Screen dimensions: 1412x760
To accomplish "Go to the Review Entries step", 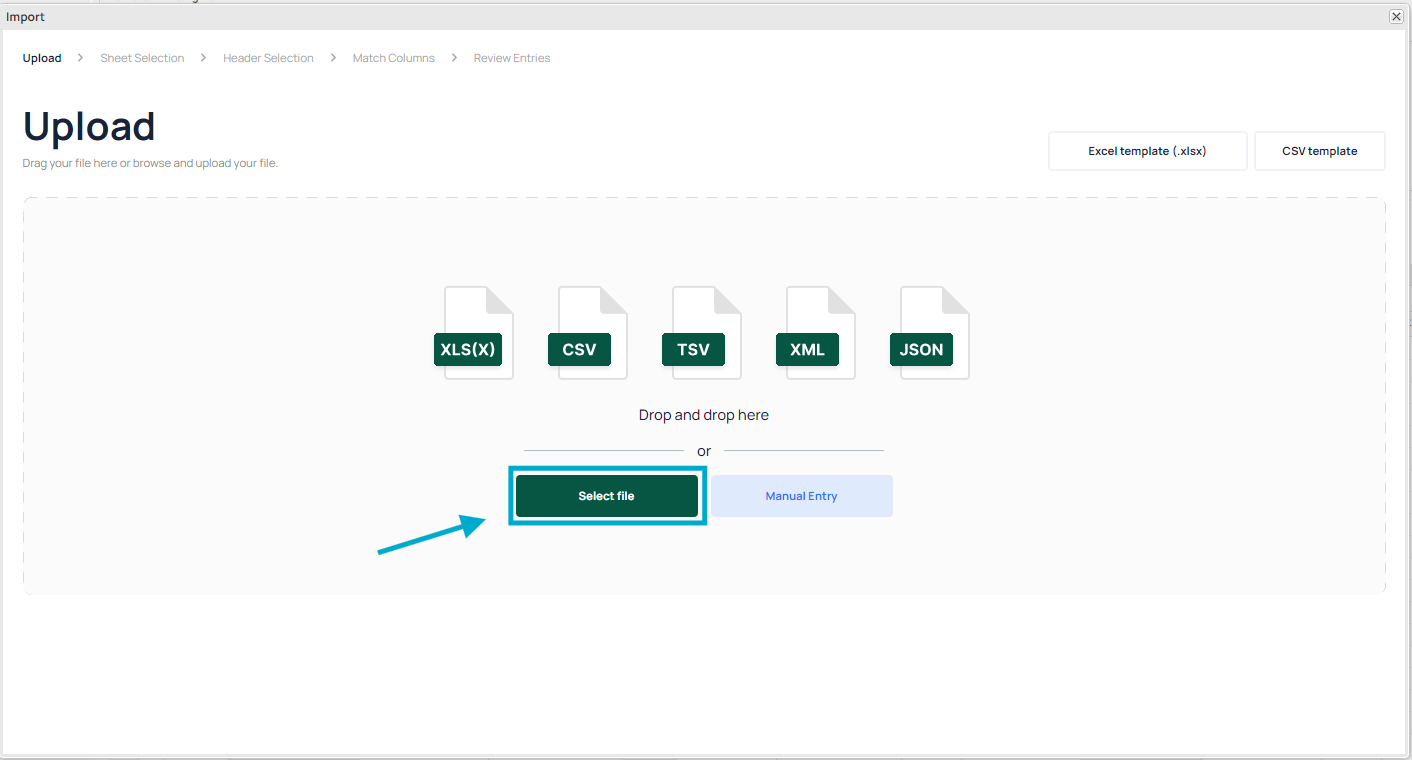I will (x=512, y=58).
